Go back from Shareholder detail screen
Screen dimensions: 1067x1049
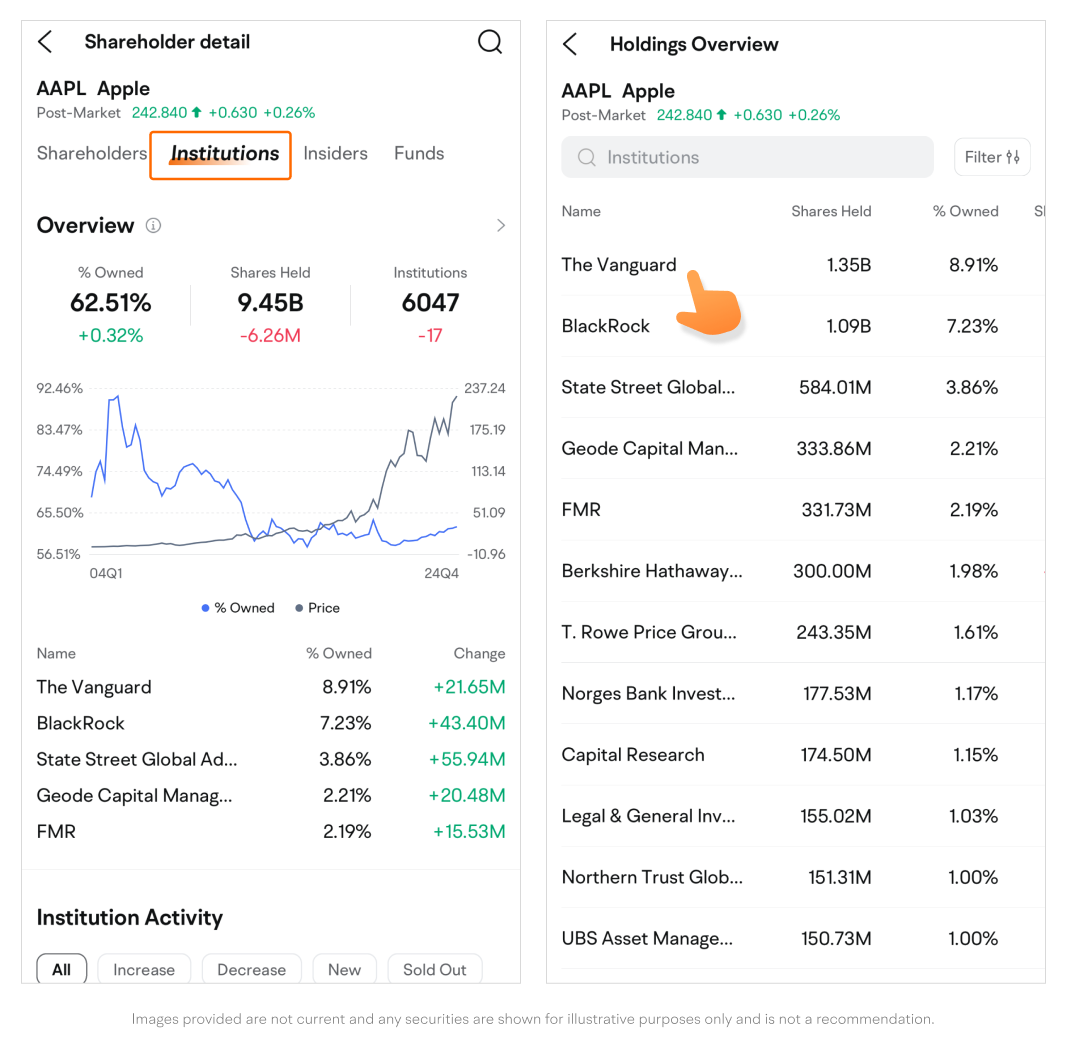pos(45,42)
